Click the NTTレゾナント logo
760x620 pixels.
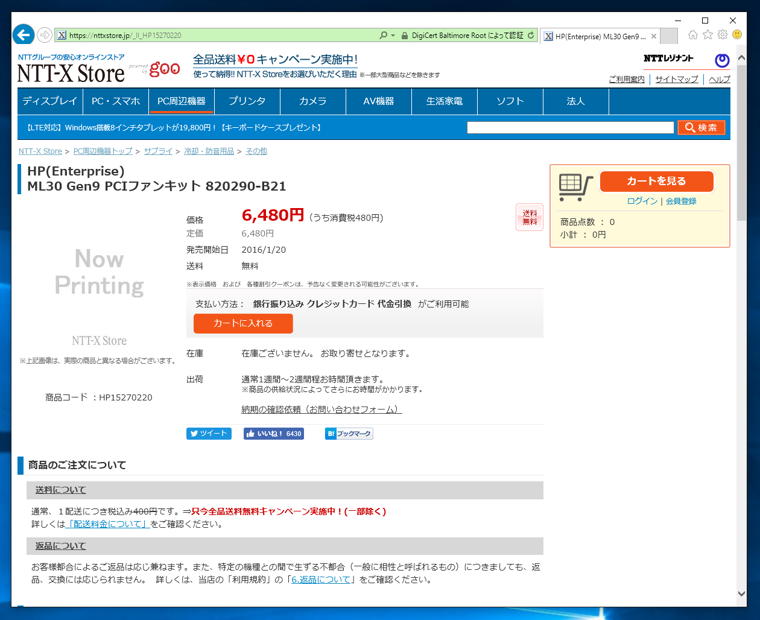coord(668,58)
